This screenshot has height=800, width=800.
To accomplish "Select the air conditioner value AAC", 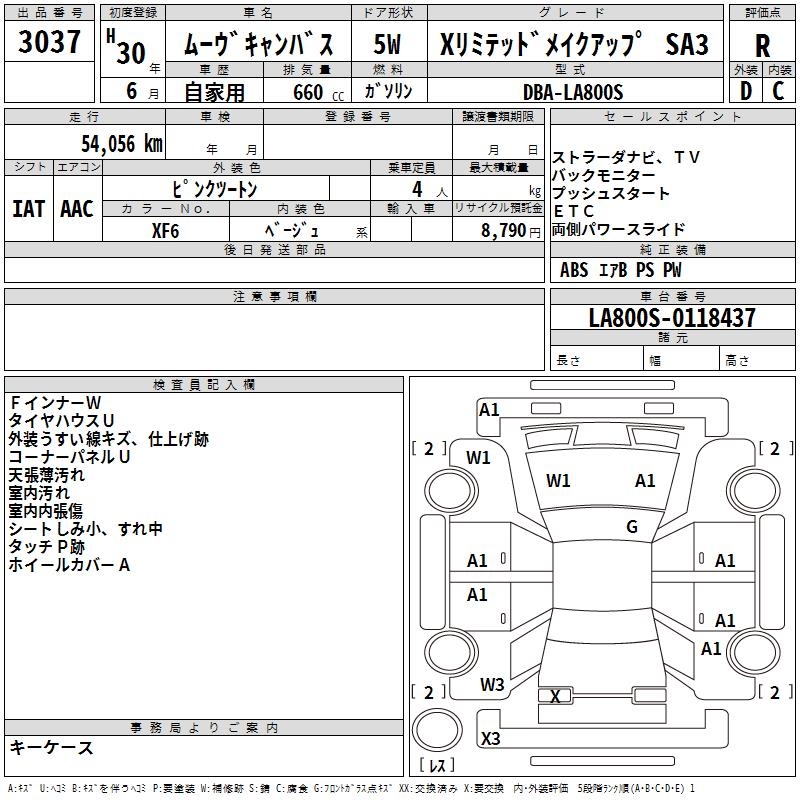I will pos(77,209).
